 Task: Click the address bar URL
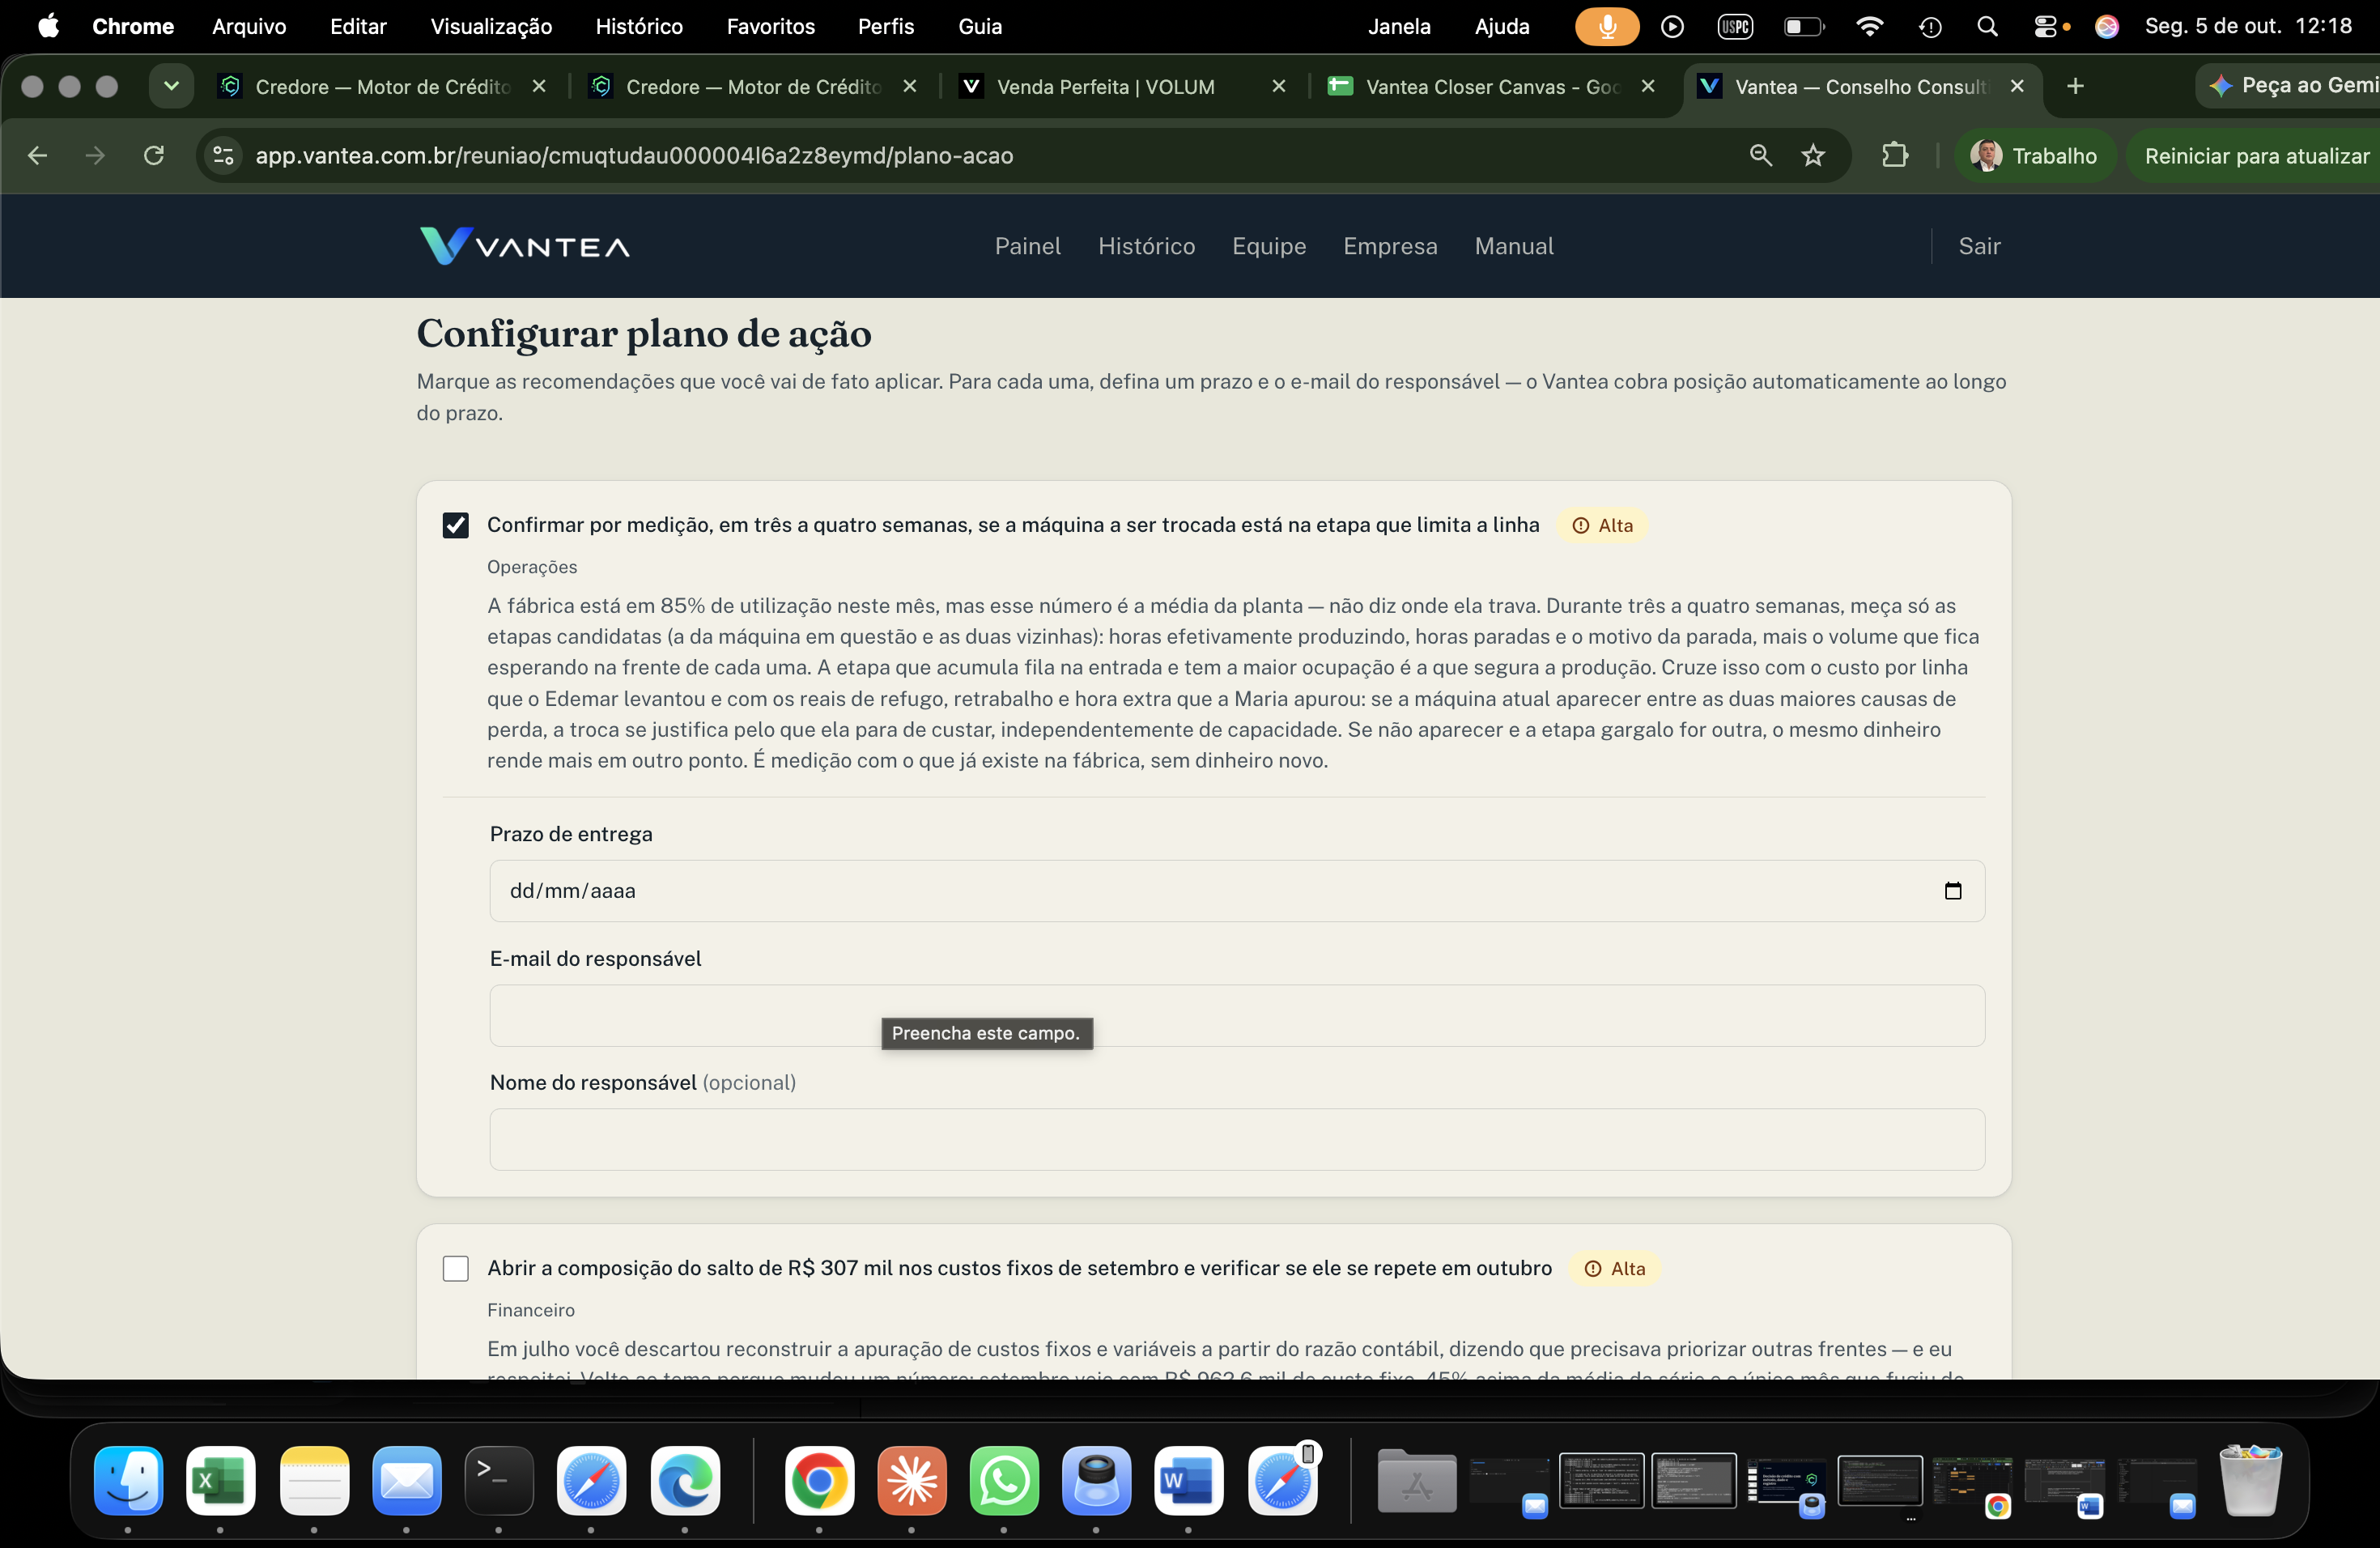[x=634, y=155]
